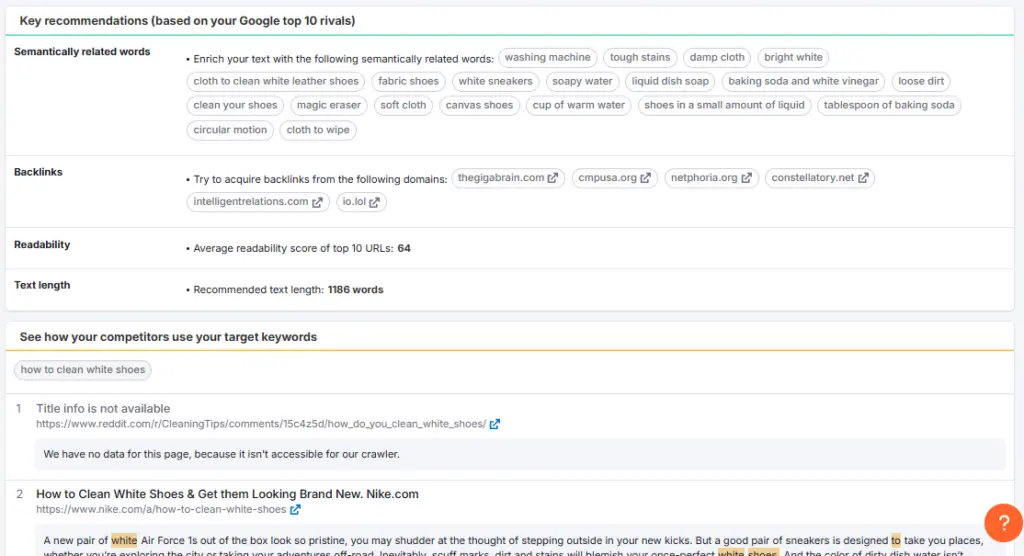Click external link icon beside cmpusa.org
1024x556 pixels.
point(645,178)
